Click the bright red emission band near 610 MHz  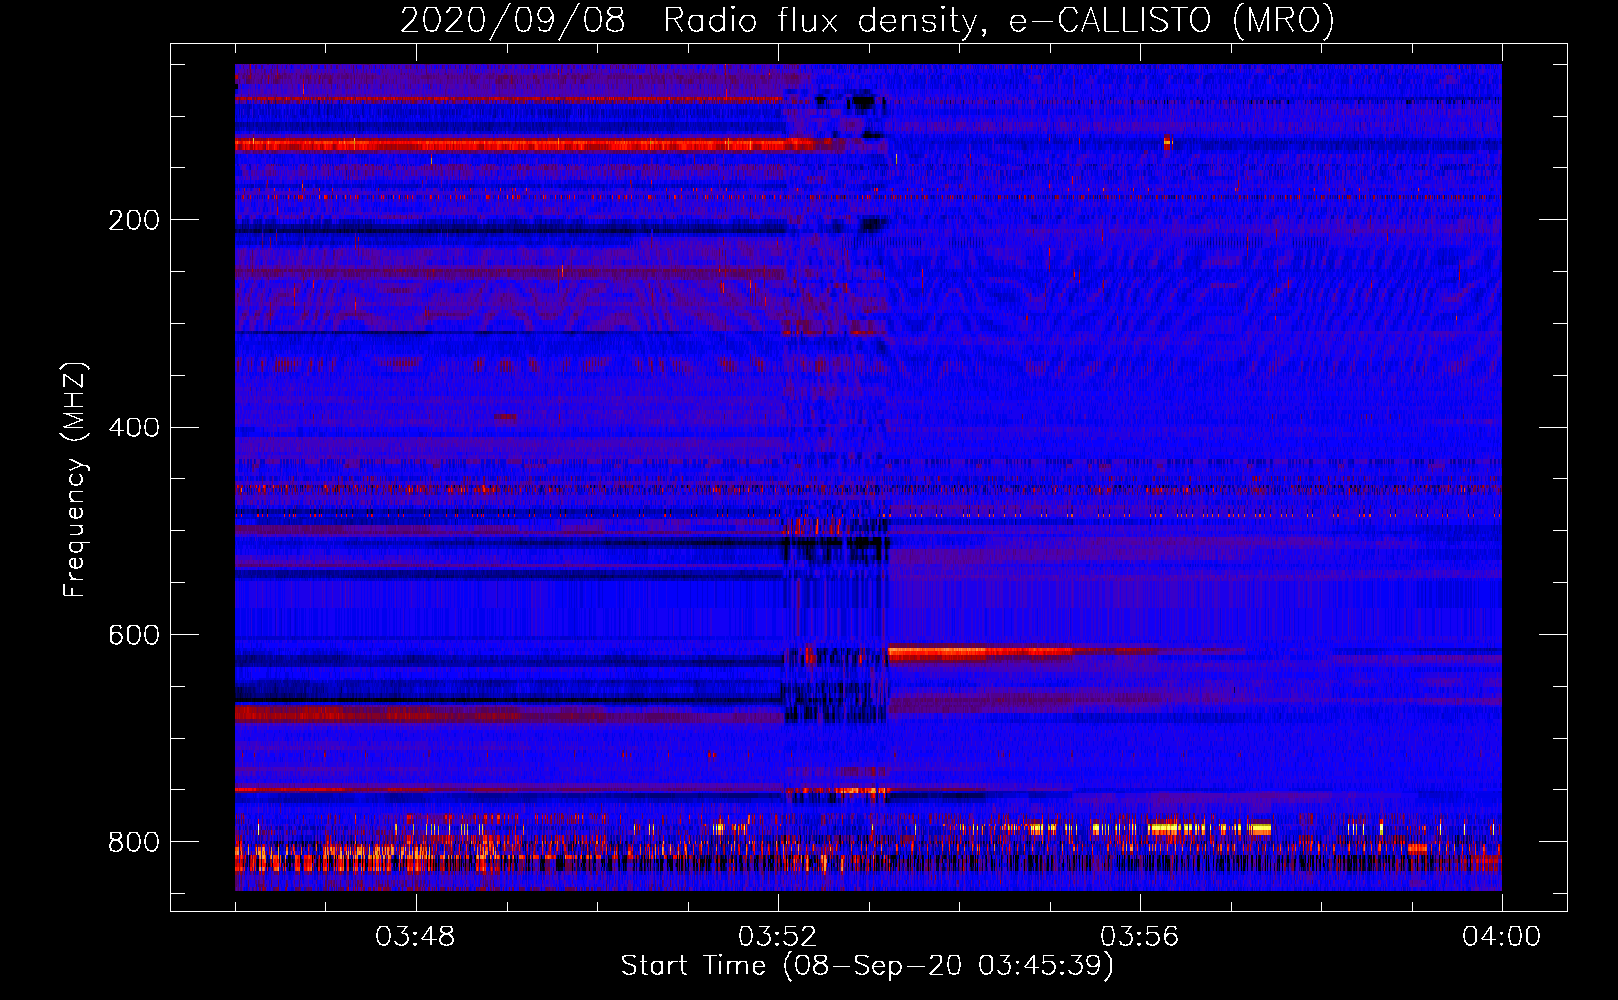[x=980, y=653]
